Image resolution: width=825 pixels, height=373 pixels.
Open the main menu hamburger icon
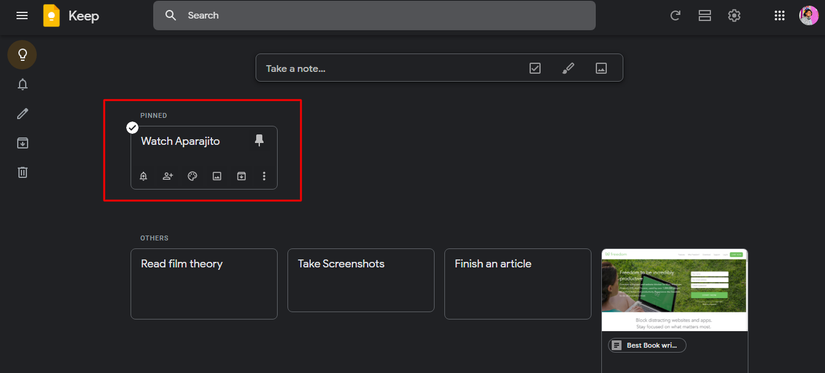coord(22,16)
